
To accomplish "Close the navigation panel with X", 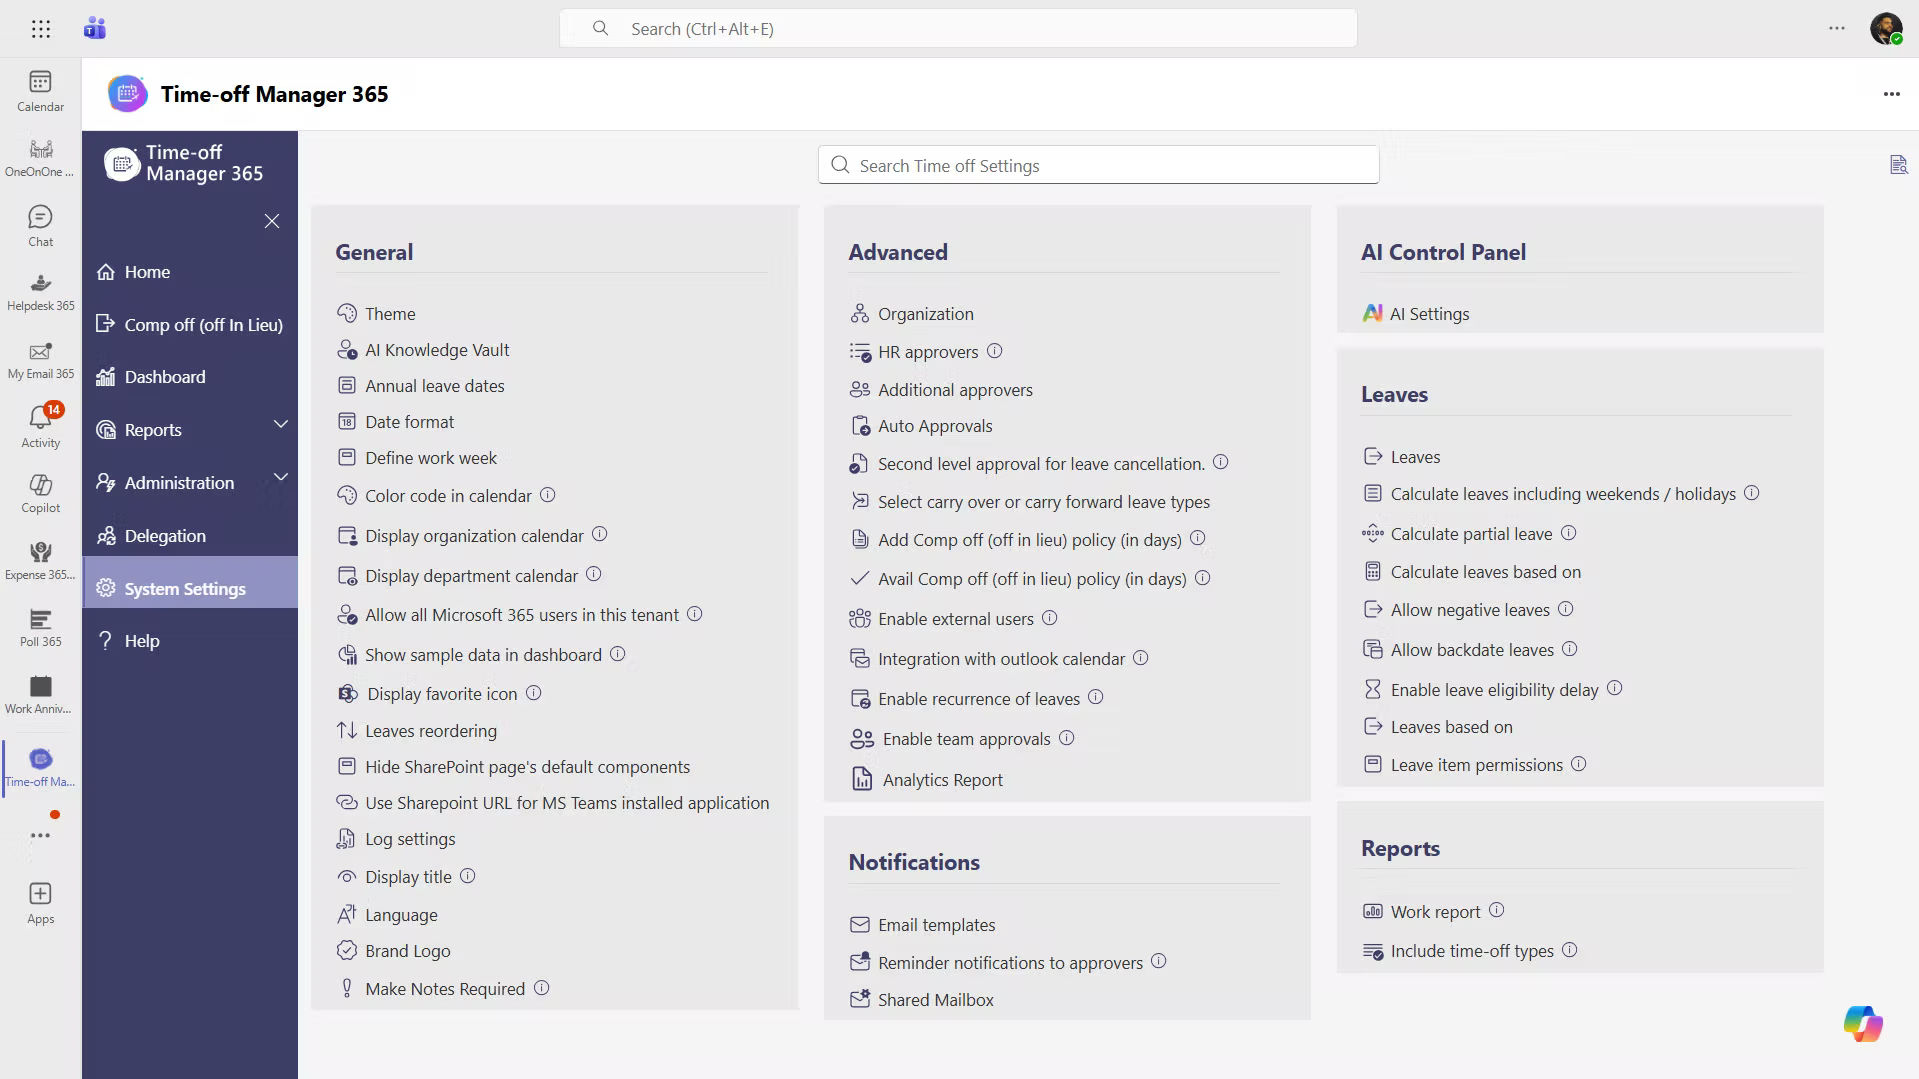I will (x=272, y=221).
